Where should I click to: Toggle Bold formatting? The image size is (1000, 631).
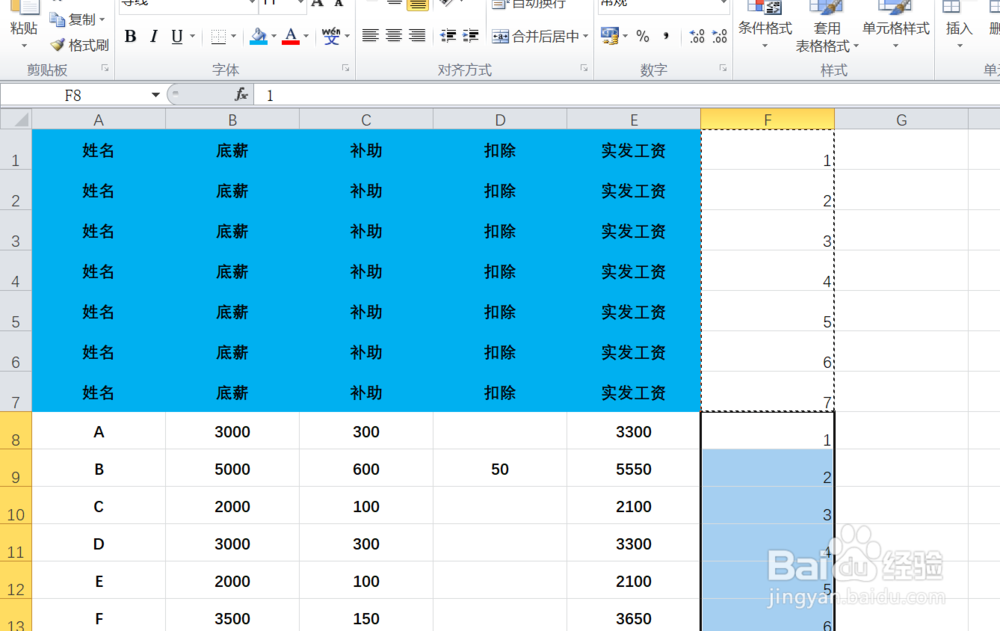[x=131, y=35]
